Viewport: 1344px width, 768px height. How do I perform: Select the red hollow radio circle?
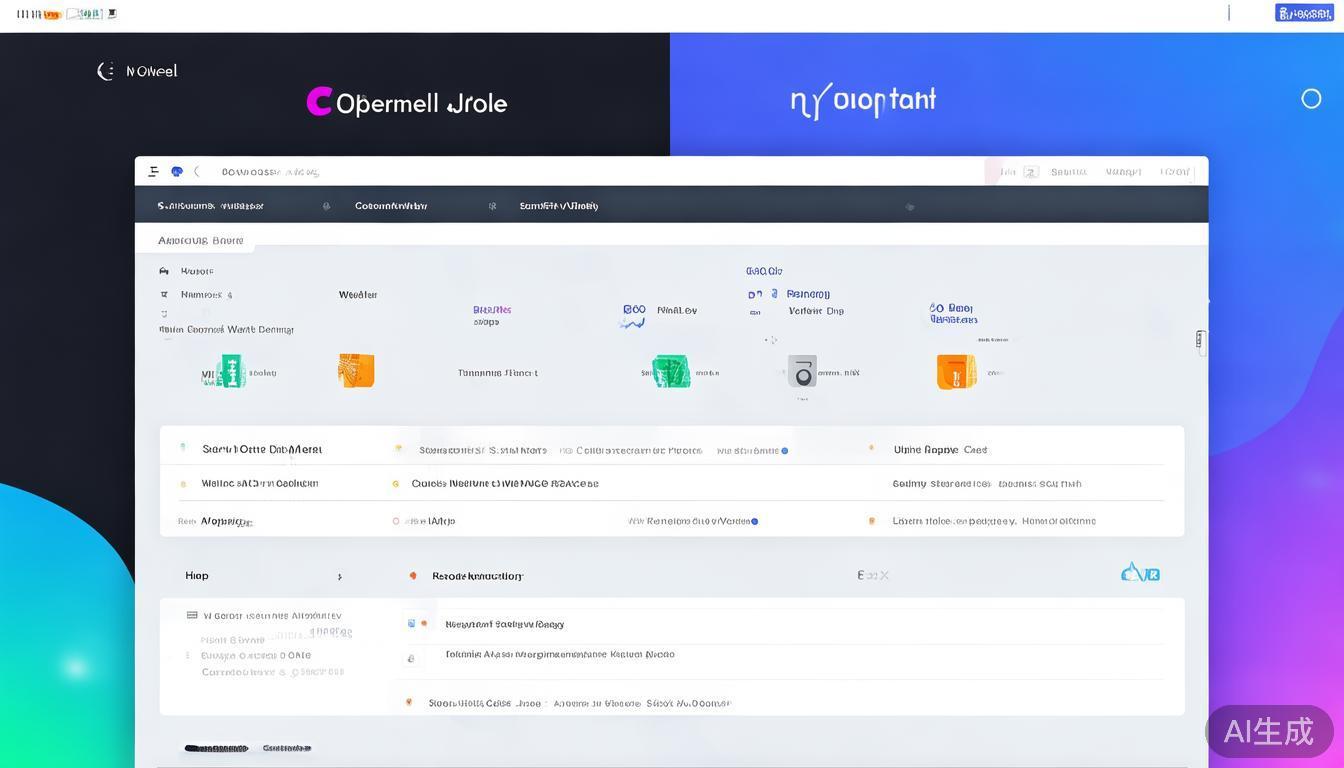pyautogui.click(x=396, y=521)
